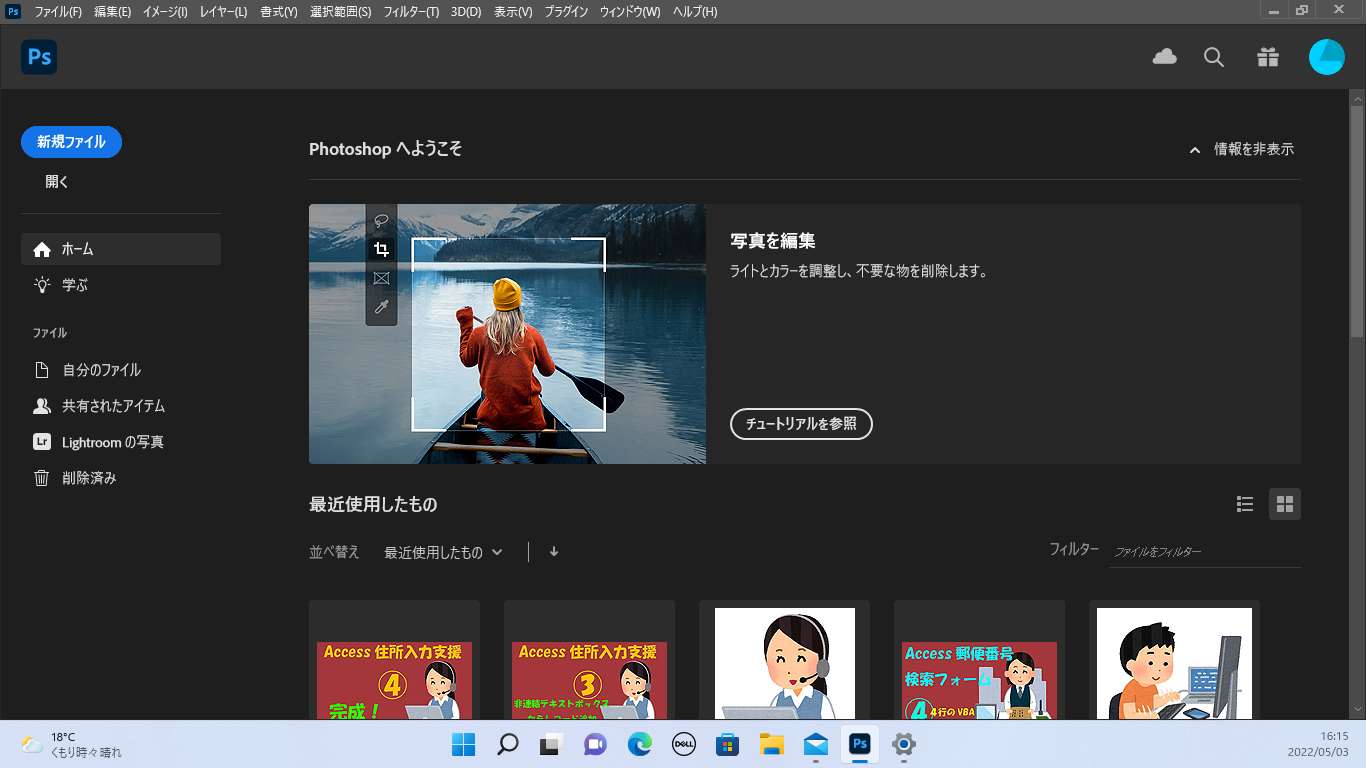The width and height of the screenshot is (1366, 768).
Task: Open the headset woman illustration thumbnail
Action: coord(784,660)
